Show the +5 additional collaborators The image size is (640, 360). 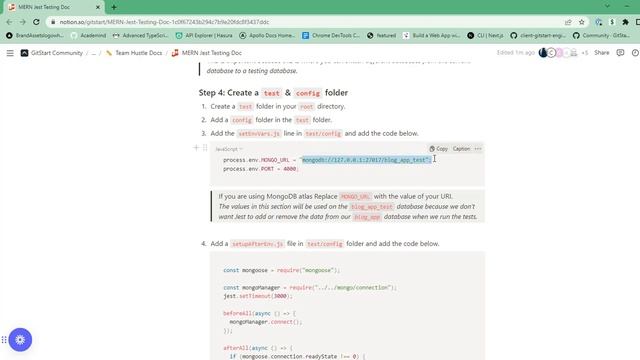585,53
